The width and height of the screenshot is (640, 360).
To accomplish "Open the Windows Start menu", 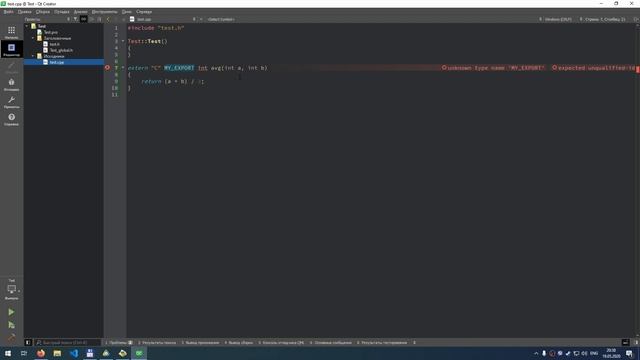I will click(x=8, y=353).
